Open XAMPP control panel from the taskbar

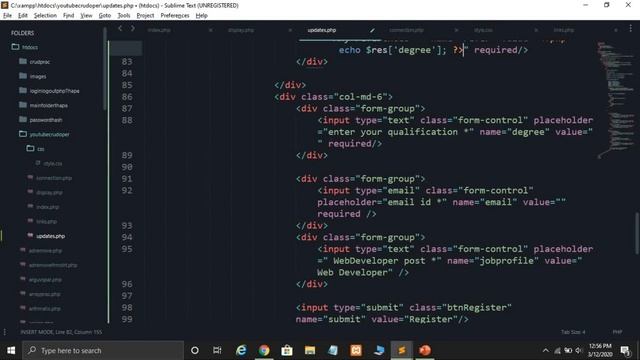point(356,350)
